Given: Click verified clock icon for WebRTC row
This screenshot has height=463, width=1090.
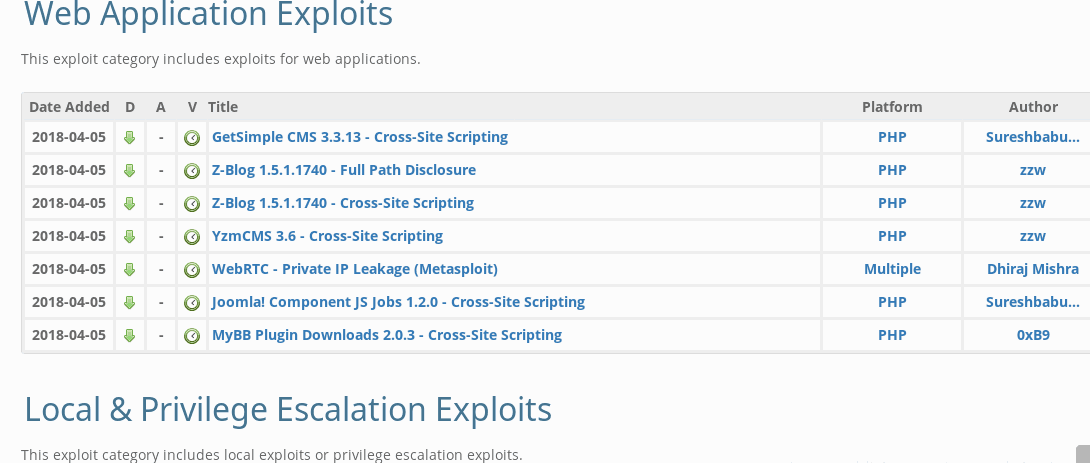Looking at the screenshot, I should coord(192,270).
